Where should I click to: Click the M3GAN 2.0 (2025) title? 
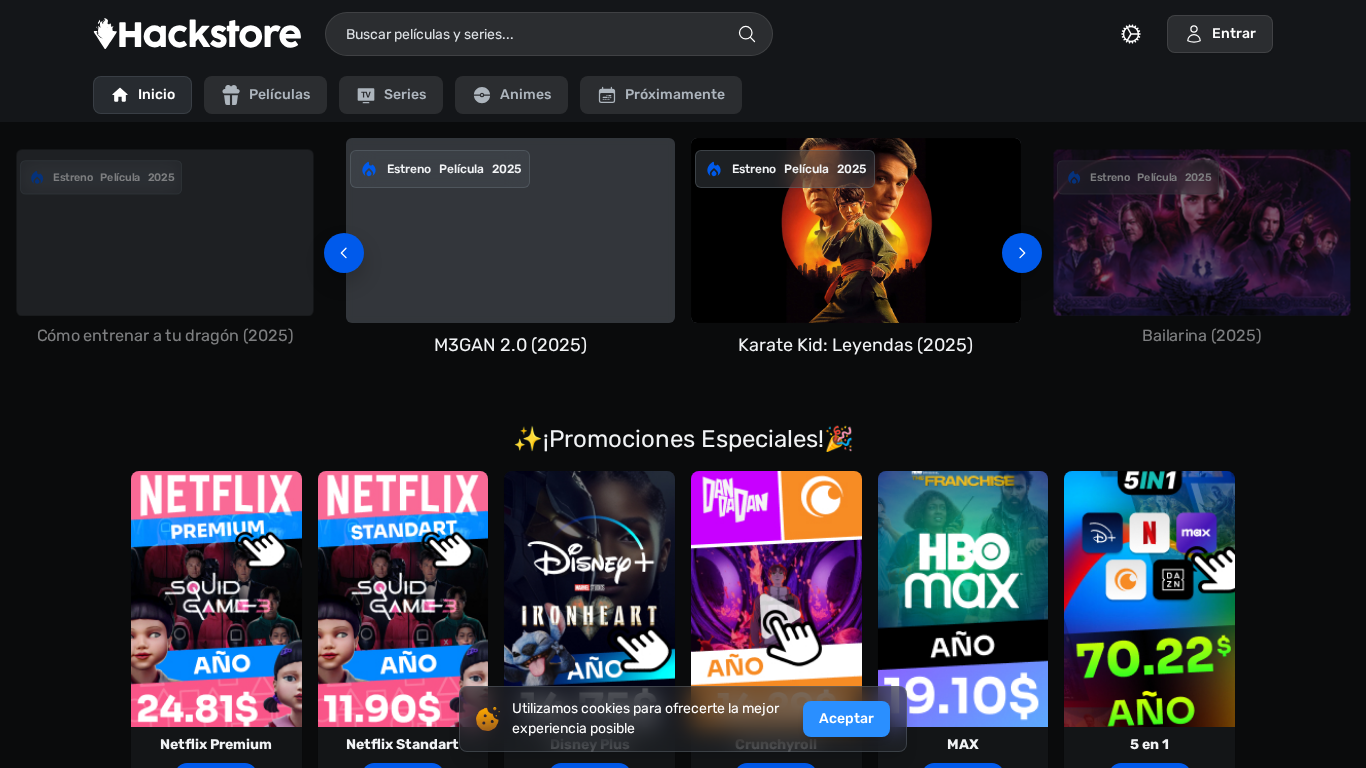(510, 345)
